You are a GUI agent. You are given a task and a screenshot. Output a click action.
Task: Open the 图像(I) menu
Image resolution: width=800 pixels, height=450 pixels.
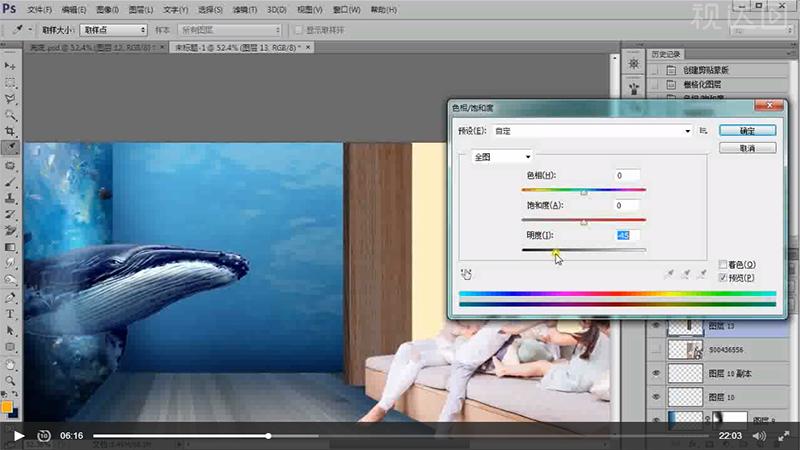pyautogui.click(x=107, y=10)
